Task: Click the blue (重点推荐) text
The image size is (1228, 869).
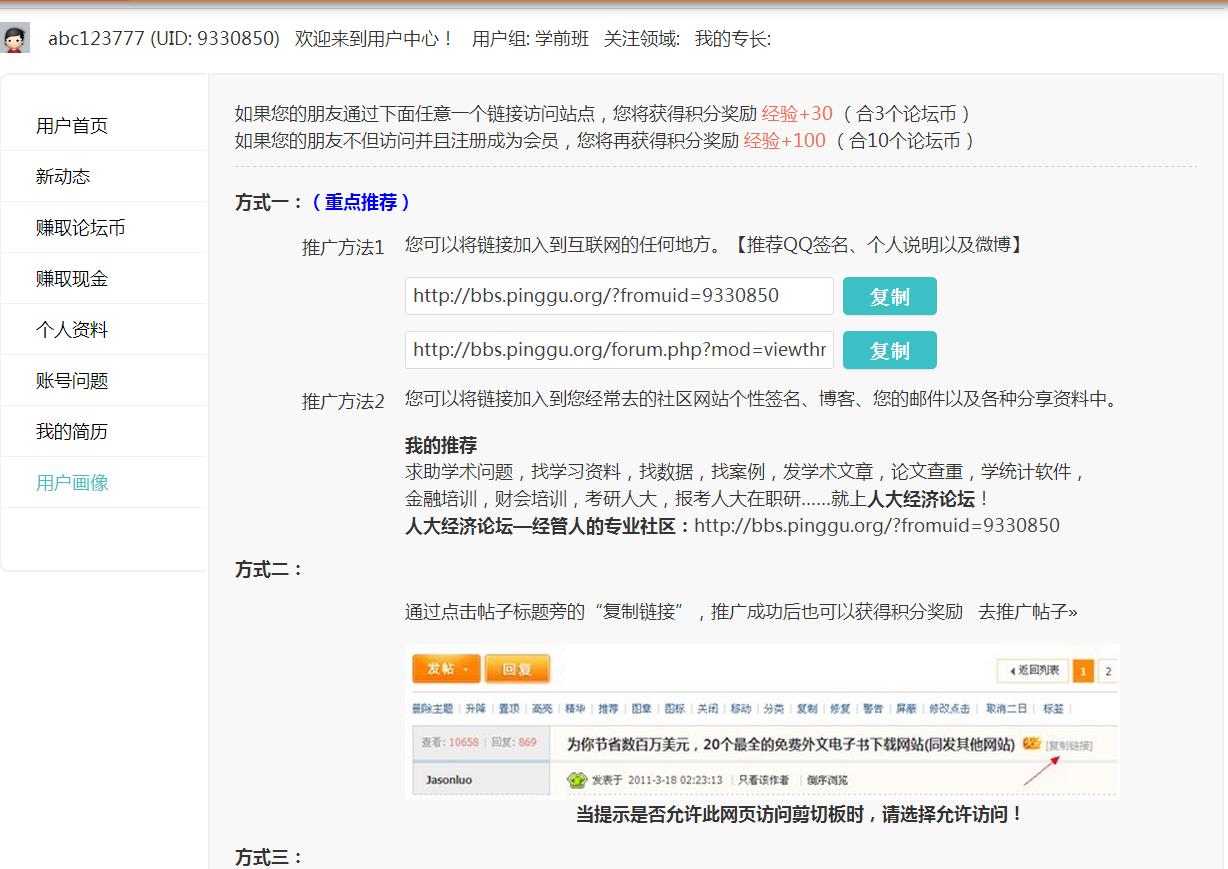Action: [x=361, y=203]
